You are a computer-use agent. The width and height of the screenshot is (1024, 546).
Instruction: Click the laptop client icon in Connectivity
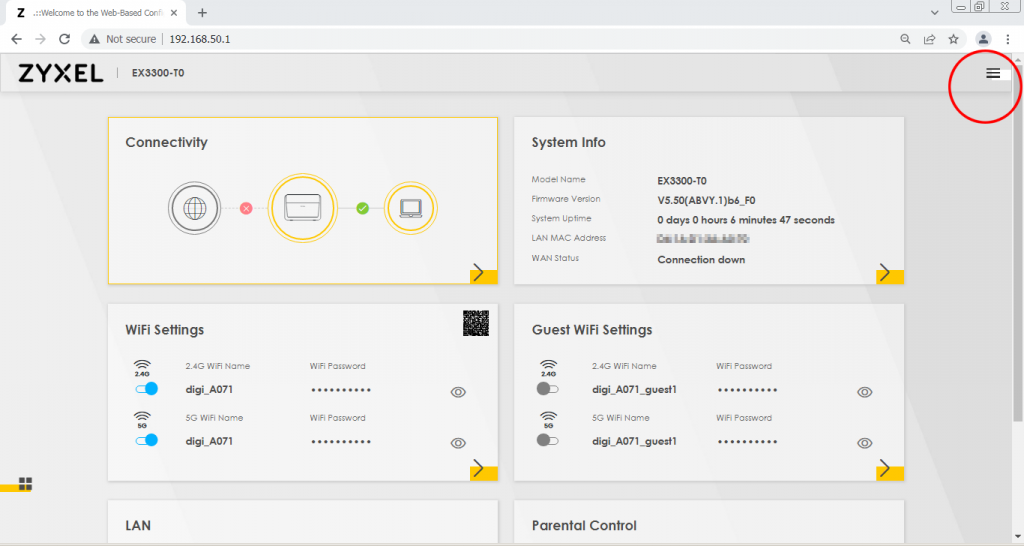tap(411, 208)
